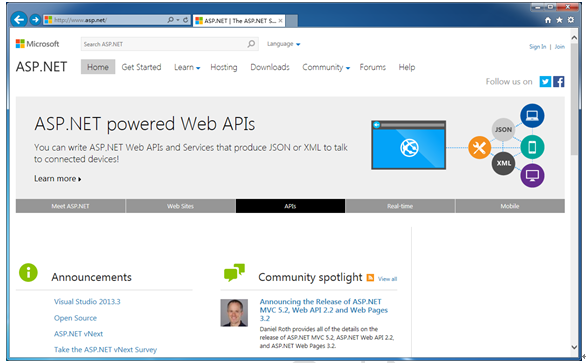The image size is (586, 363).
Task: Click the grey JSON circle icon
Action: pos(503,130)
